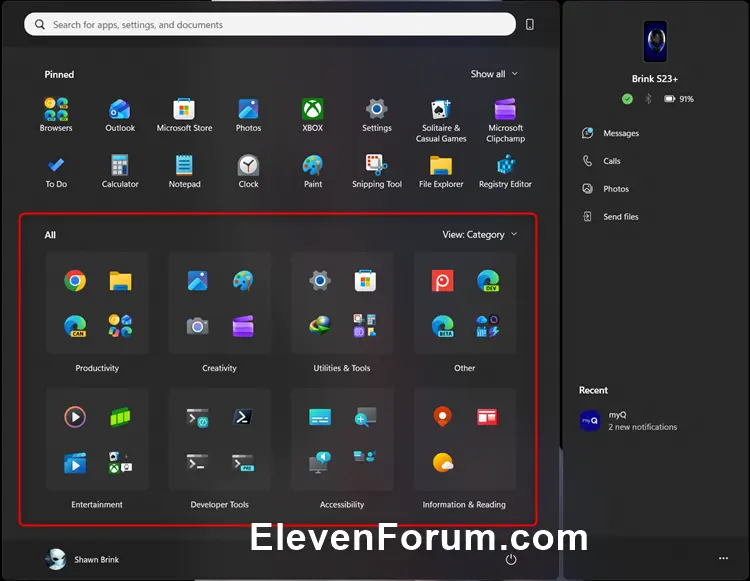Open Terminal in Developer Tools
This screenshot has width=750, height=581.
(197, 463)
